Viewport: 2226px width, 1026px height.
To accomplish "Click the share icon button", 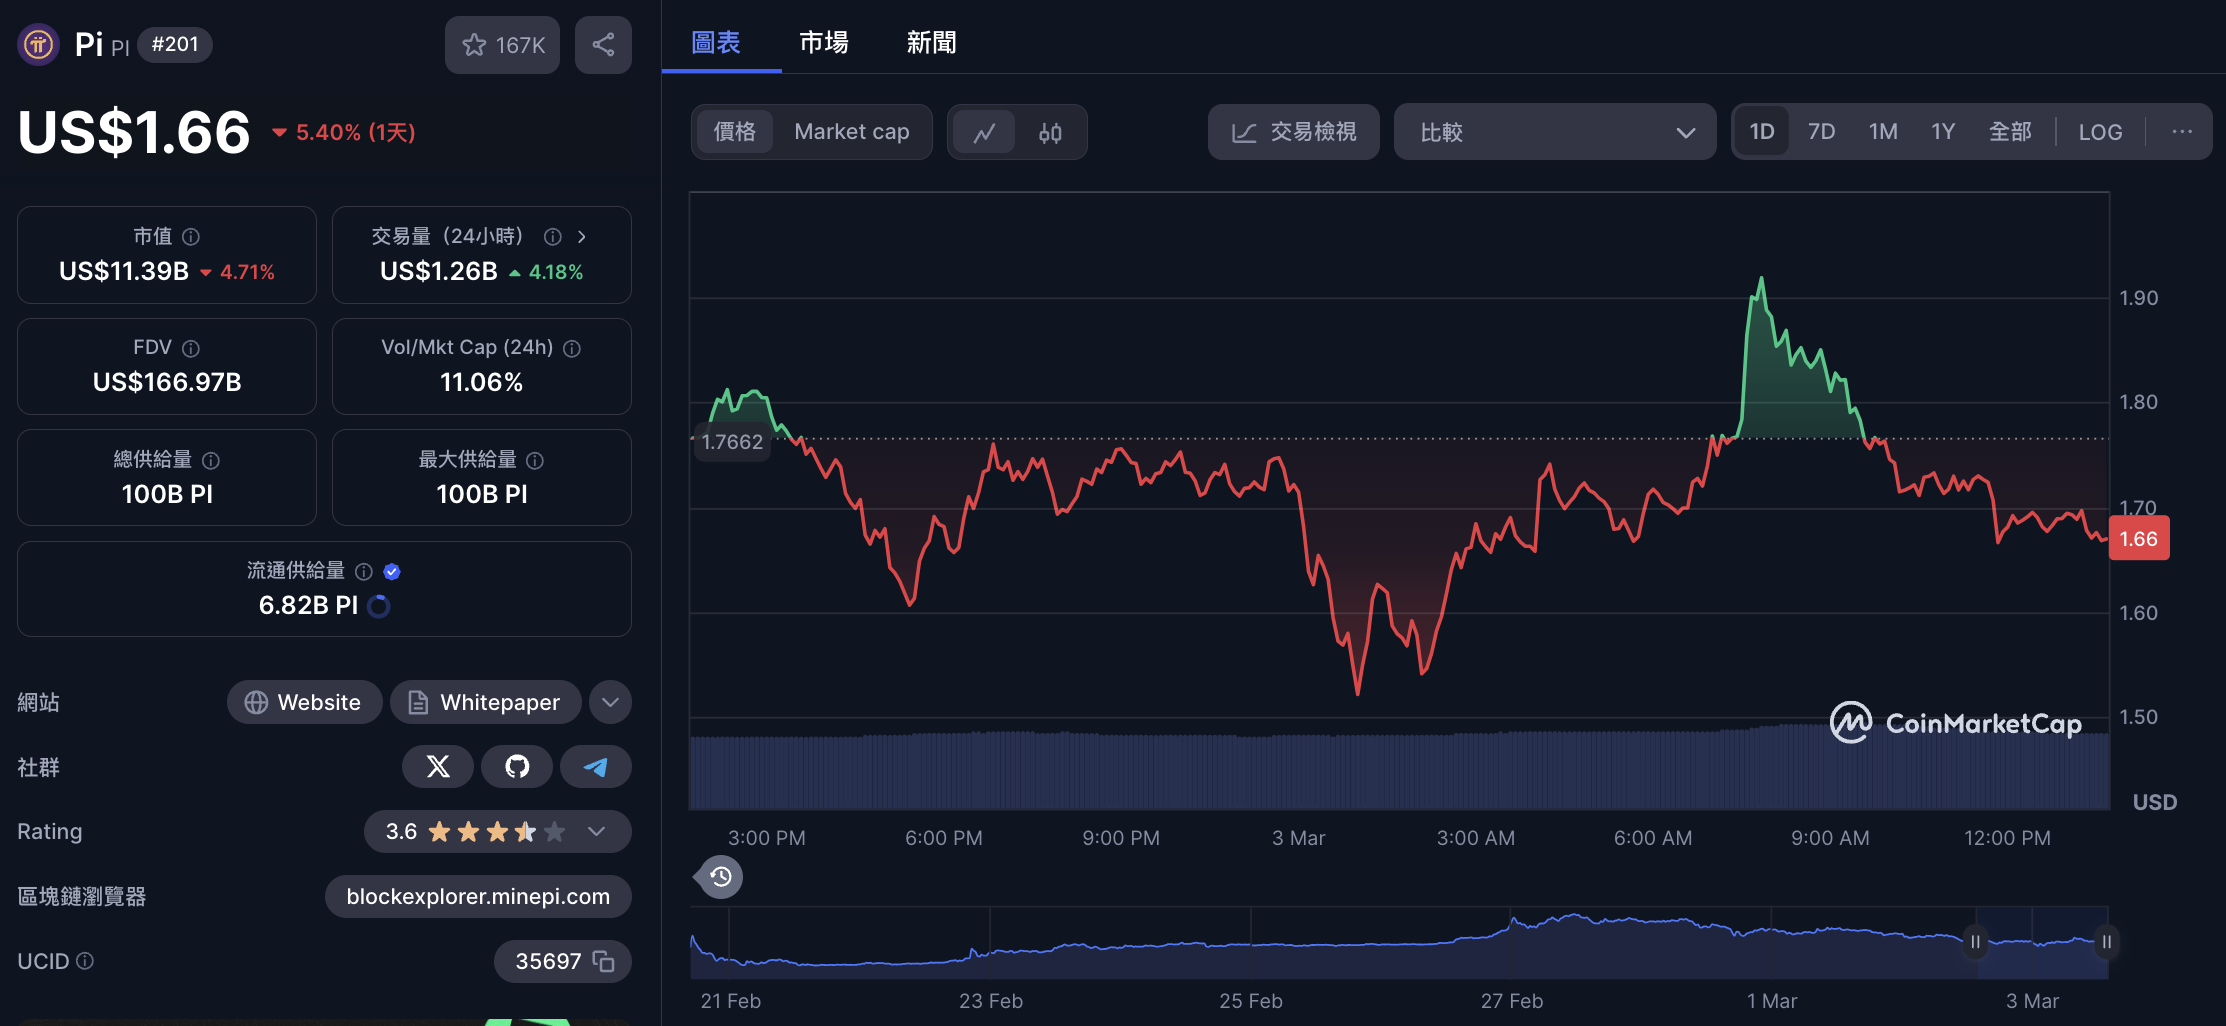I will point(603,45).
